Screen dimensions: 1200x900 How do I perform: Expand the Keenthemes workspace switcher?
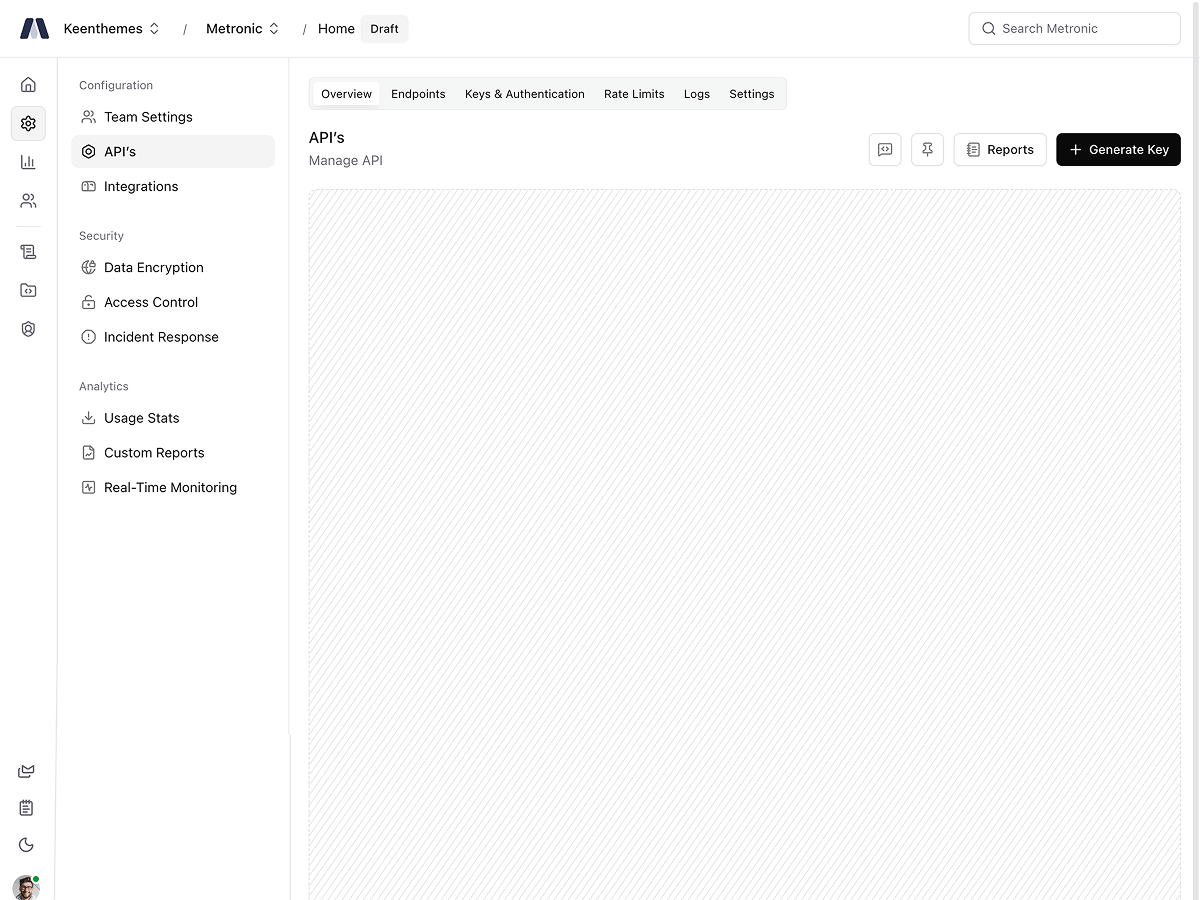(x=111, y=29)
